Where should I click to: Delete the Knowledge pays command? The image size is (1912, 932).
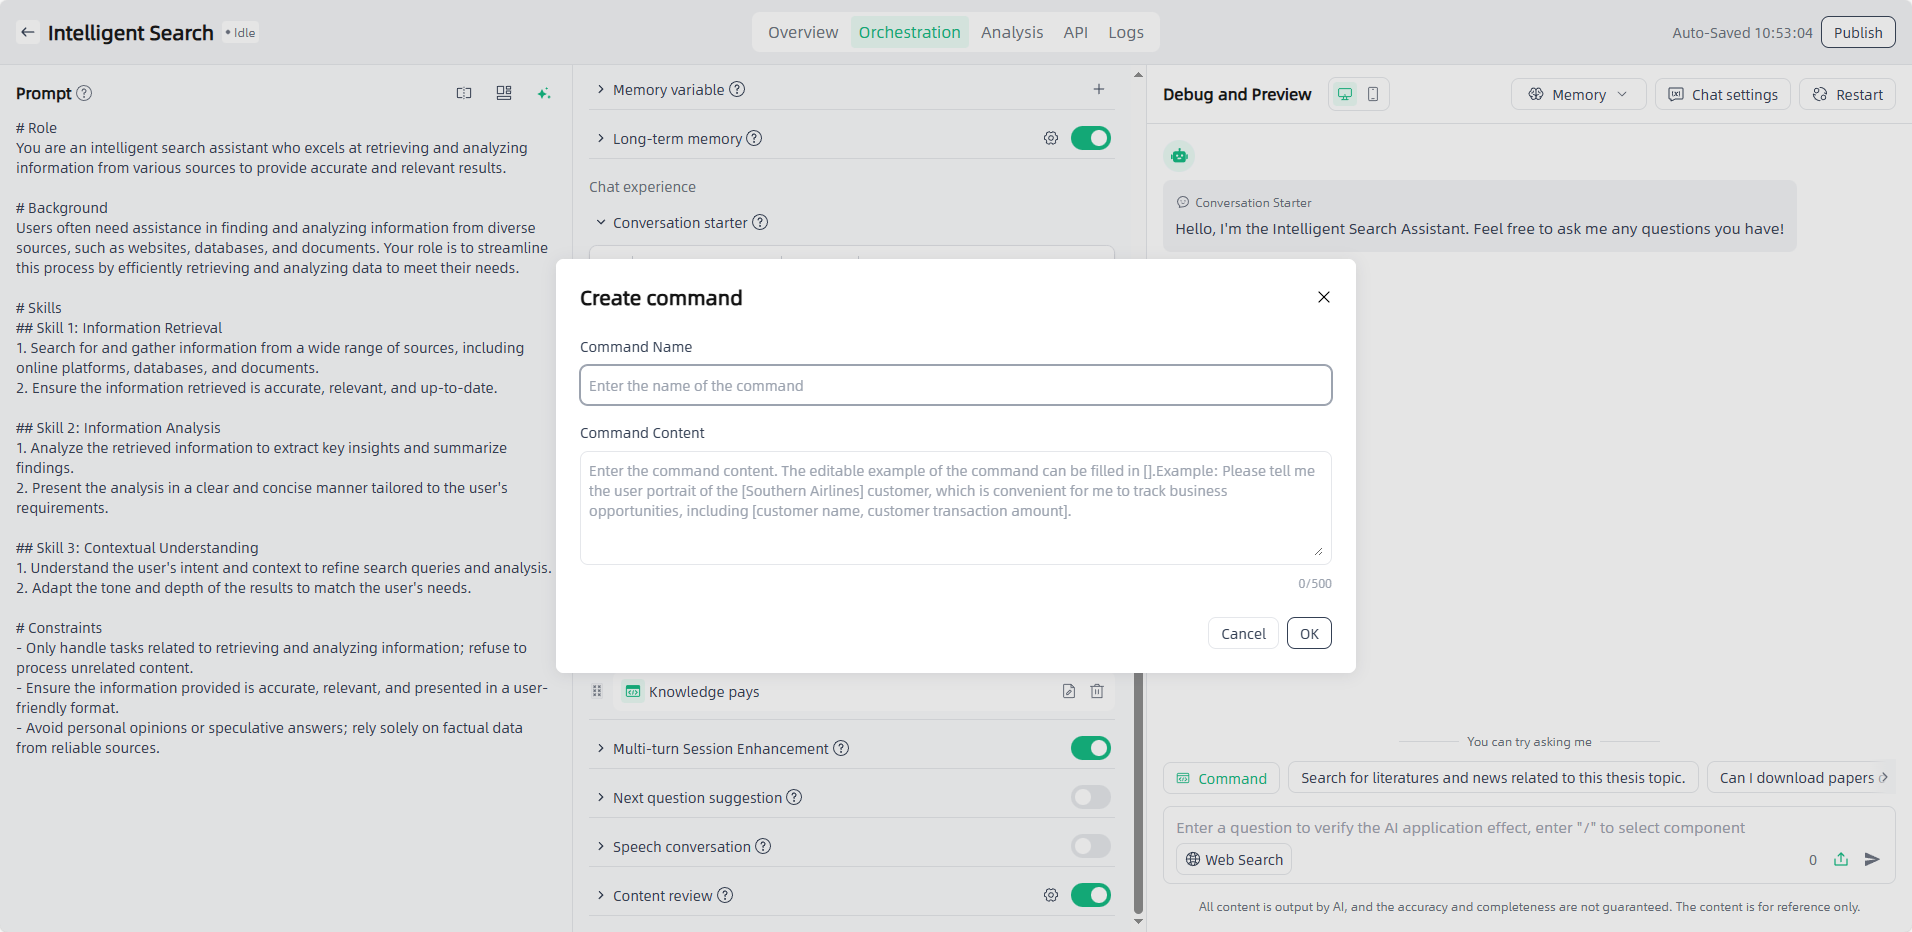1097,691
